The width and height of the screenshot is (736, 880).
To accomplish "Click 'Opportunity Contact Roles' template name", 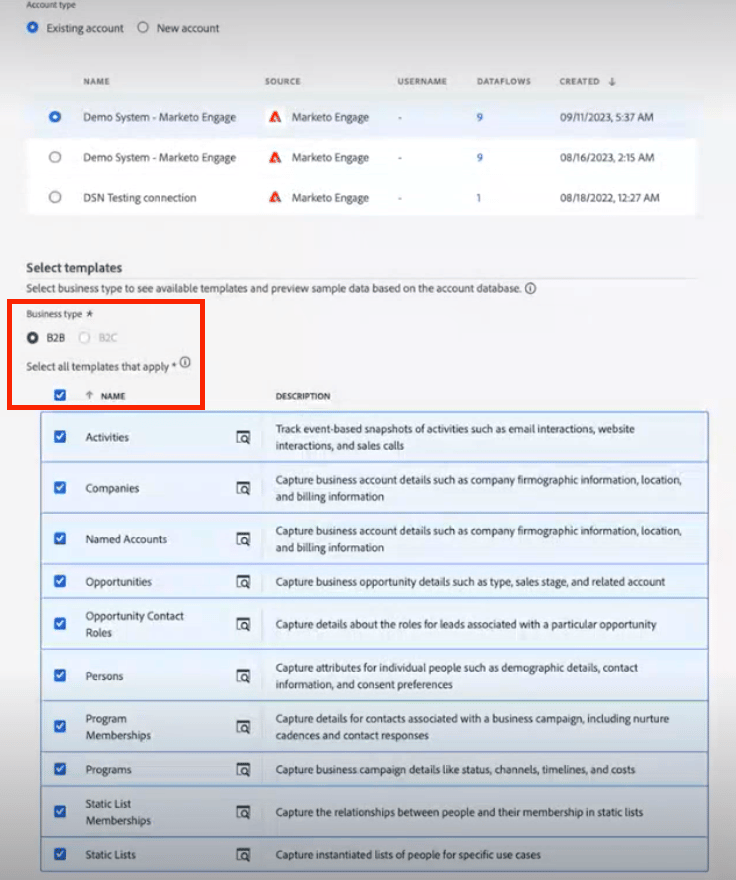I will coord(134,624).
